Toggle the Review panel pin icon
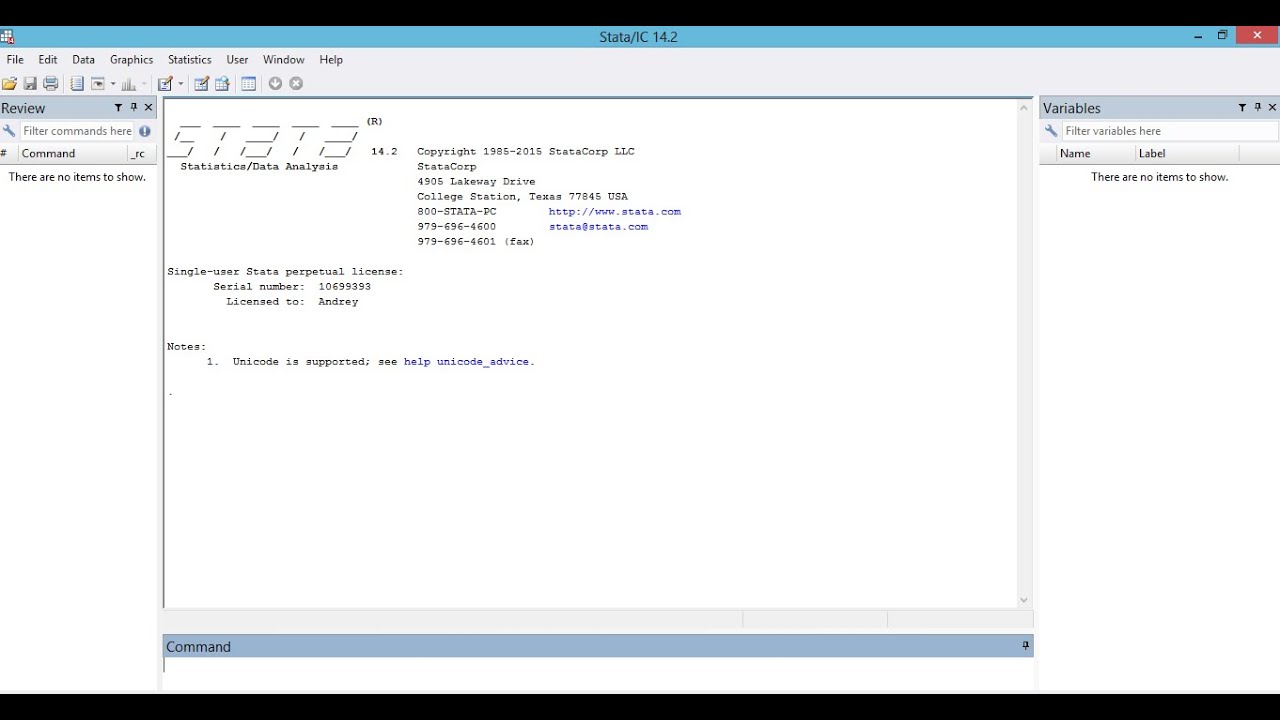This screenshot has height=720, width=1280. click(x=134, y=108)
